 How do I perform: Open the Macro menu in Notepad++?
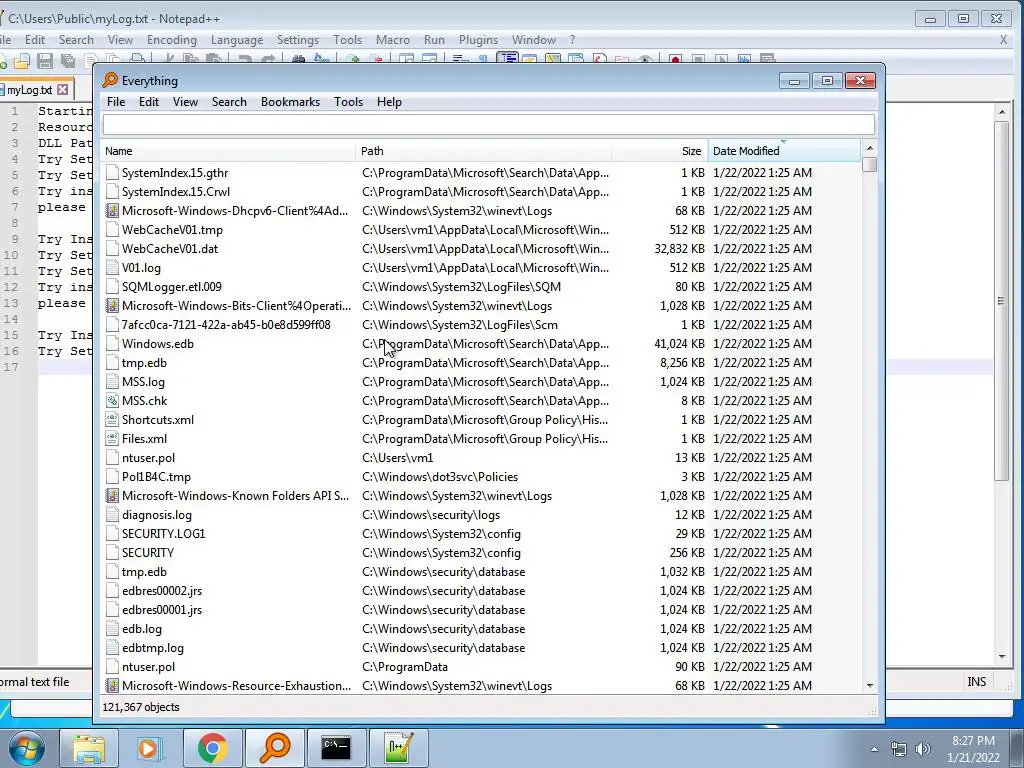click(x=392, y=40)
